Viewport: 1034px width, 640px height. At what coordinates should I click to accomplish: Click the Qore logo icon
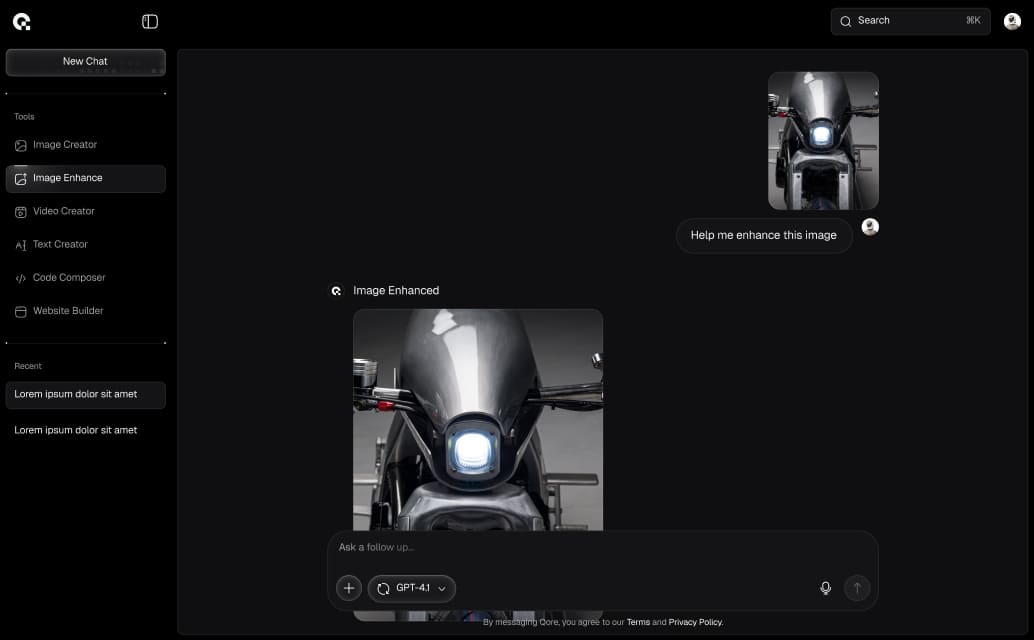pyautogui.click(x=21, y=21)
